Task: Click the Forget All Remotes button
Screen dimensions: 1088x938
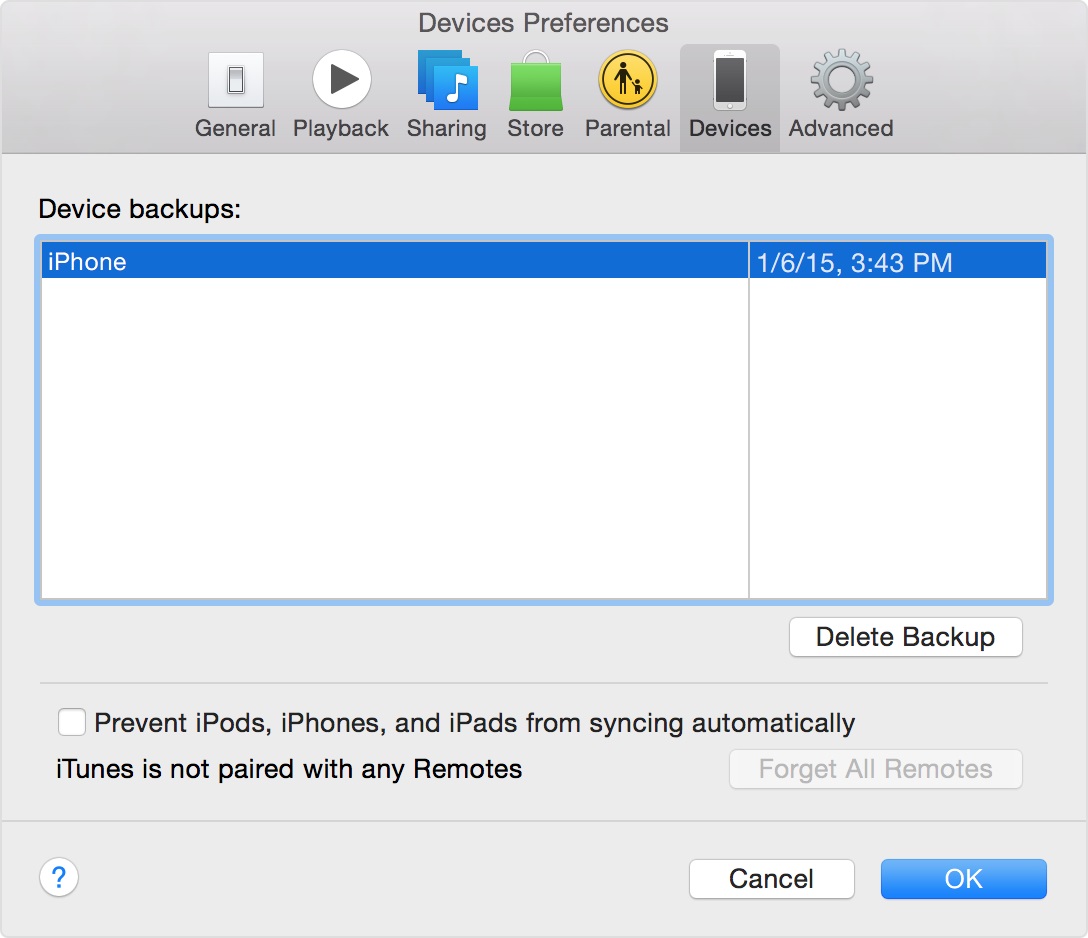Action: point(875,769)
